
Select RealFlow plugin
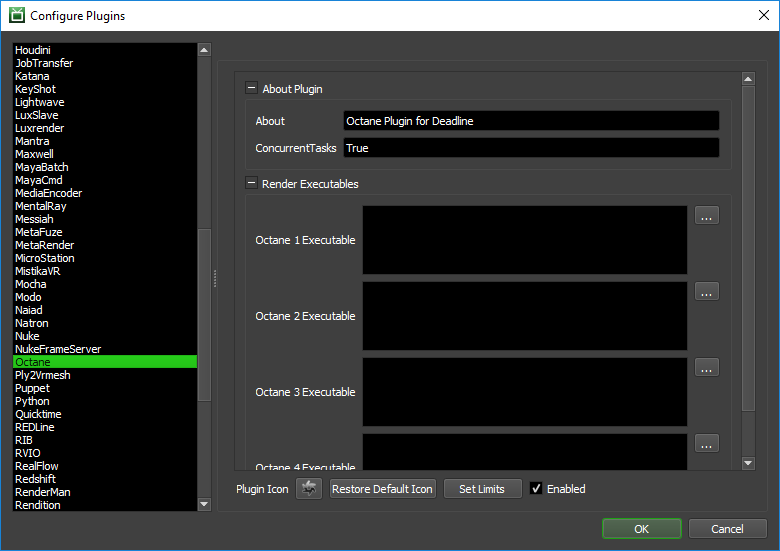[x=105, y=466]
